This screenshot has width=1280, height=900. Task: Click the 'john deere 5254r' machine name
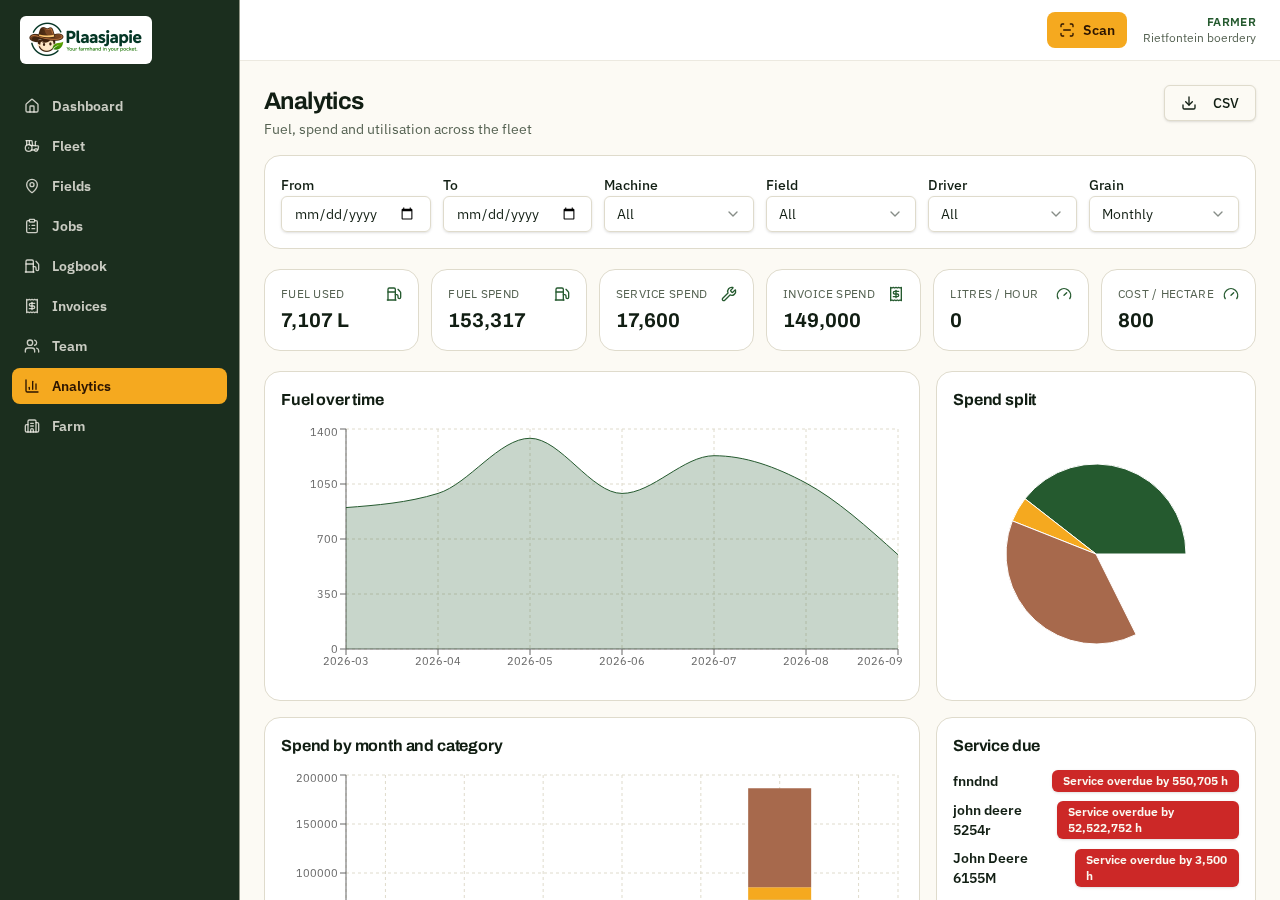coord(987,820)
